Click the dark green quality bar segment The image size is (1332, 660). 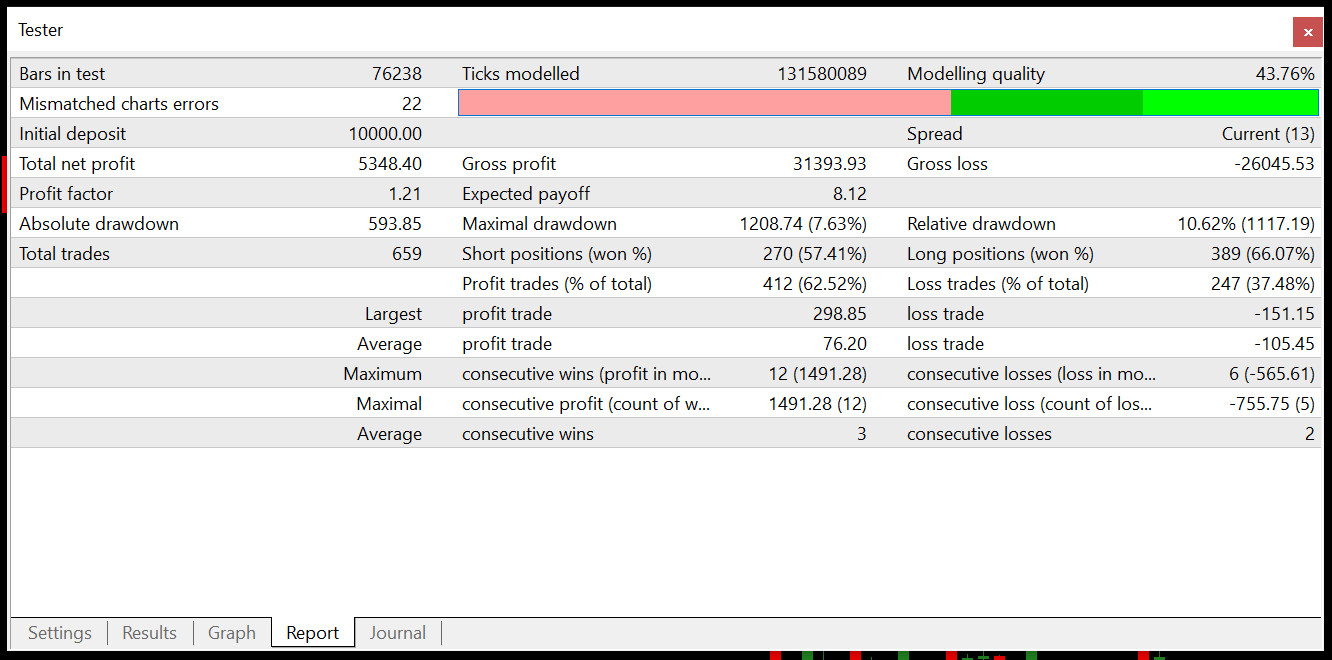pos(1047,103)
